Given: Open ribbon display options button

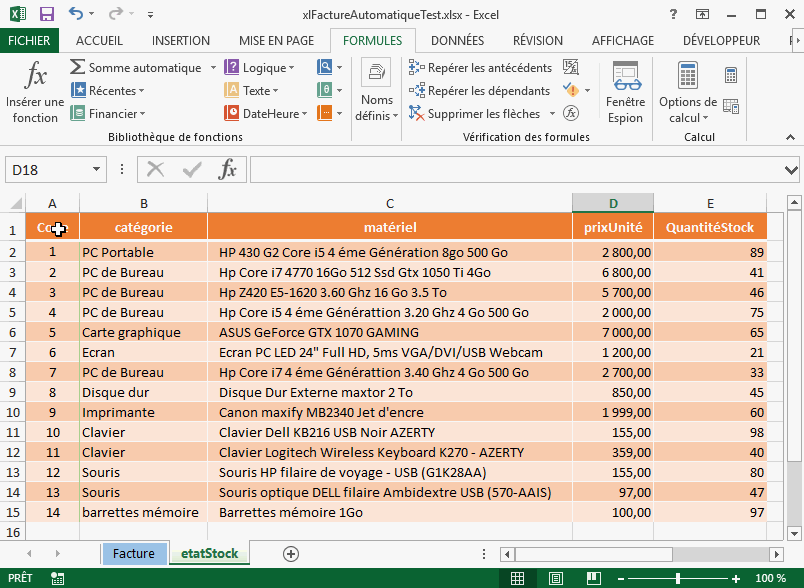Looking at the screenshot, I should (x=702, y=14).
